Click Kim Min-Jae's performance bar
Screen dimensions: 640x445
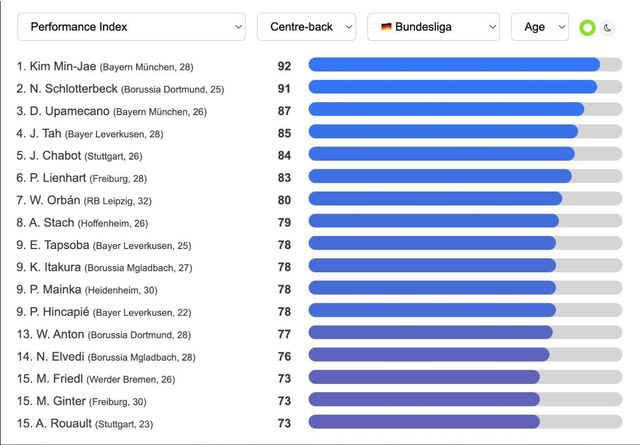tap(454, 65)
